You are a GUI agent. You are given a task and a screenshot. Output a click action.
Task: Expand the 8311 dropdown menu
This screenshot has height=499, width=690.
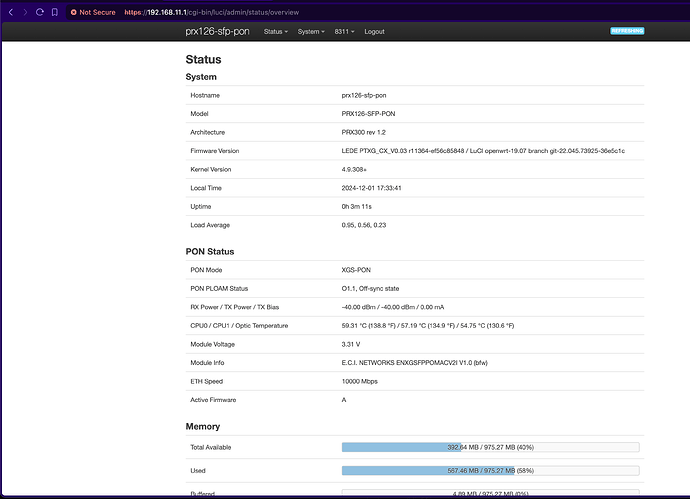pos(344,32)
